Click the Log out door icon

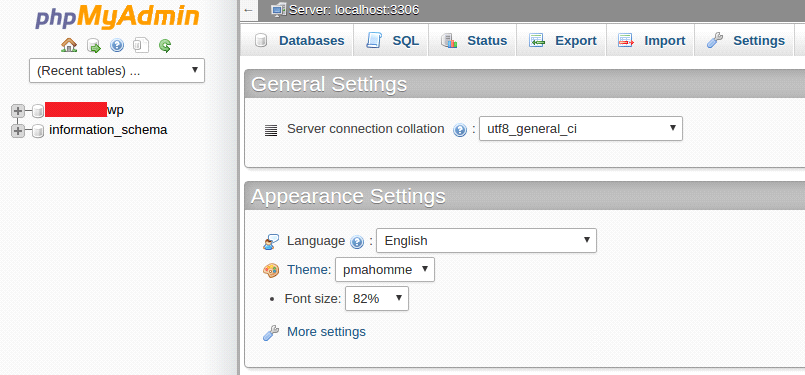(x=93, y=46)
